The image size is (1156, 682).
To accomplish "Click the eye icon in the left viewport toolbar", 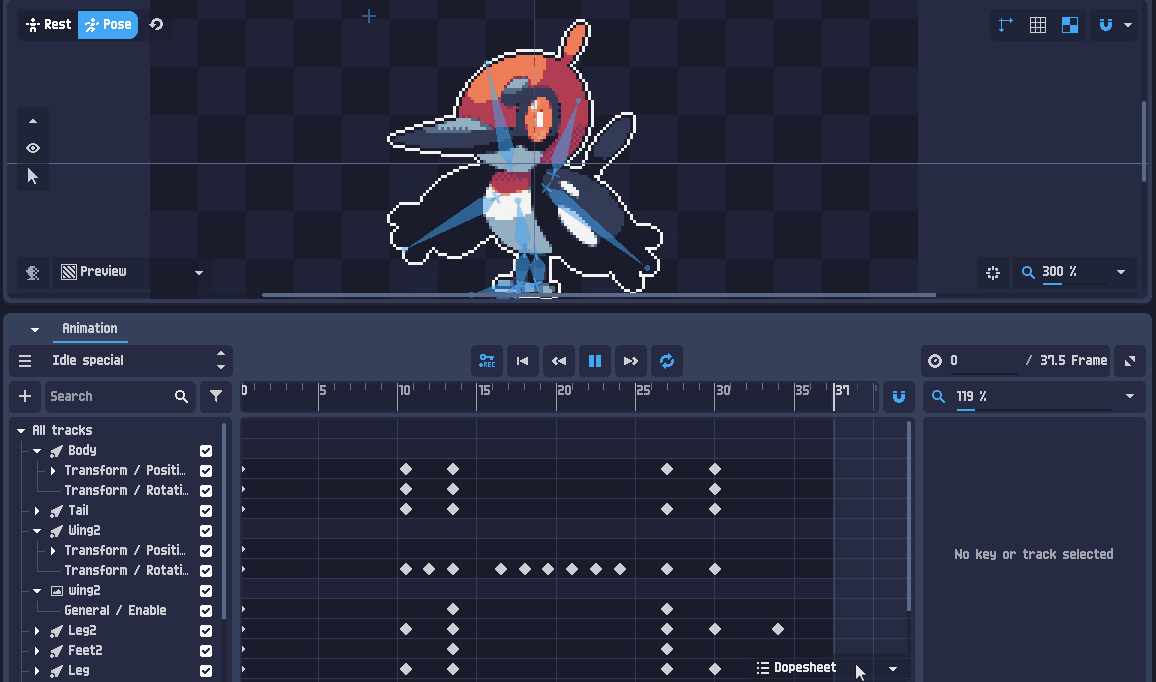I will 32,146.
